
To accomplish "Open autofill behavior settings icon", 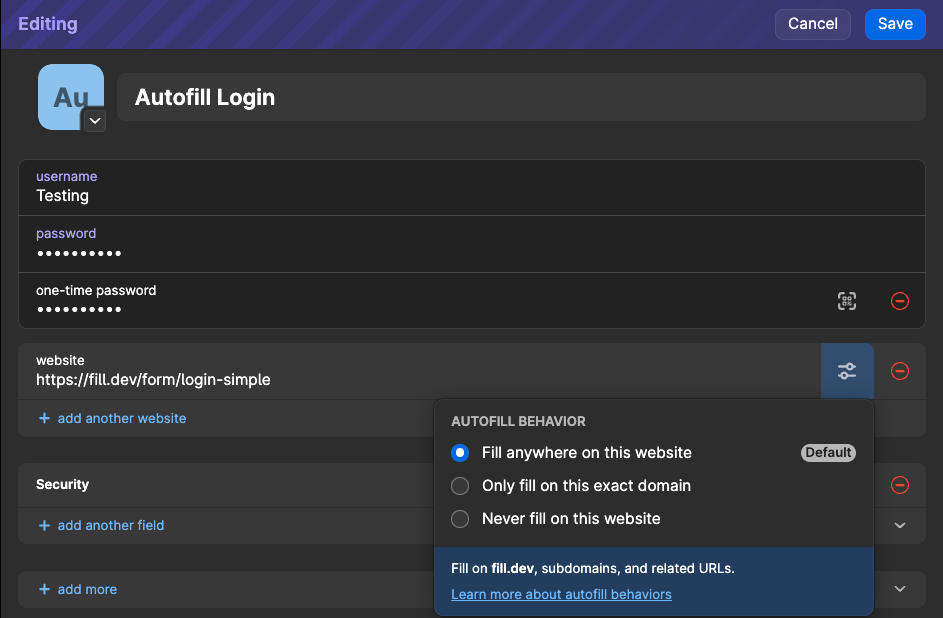I will coord(847,371).
